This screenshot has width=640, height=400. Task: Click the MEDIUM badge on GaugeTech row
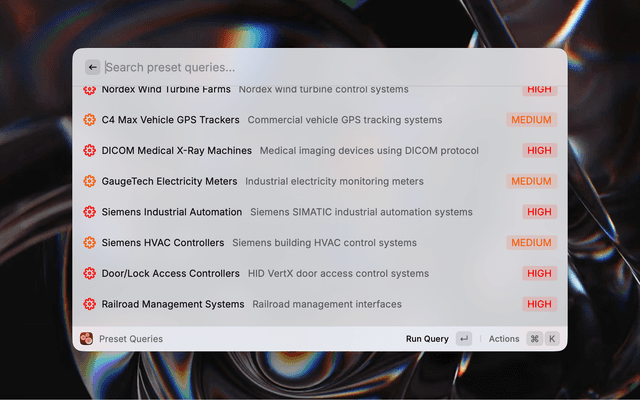click(531, 182)
